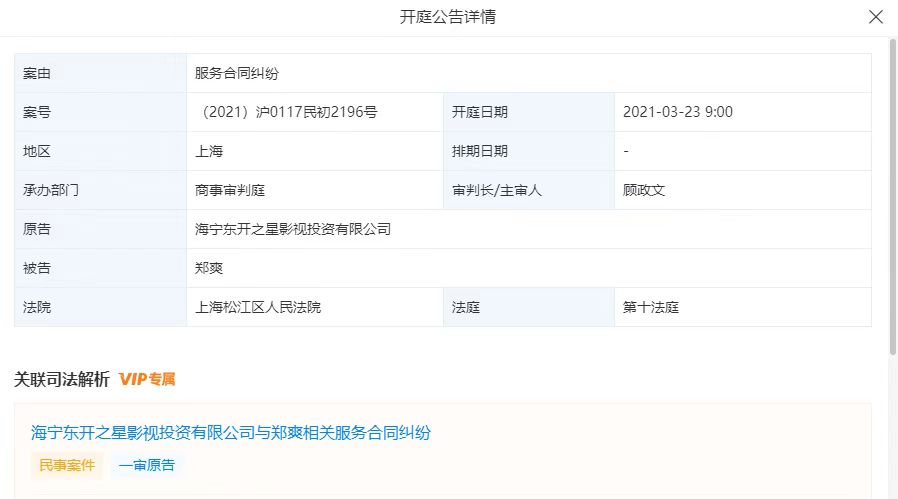
Task: Select the 民事案件 tag
Action: click(67, 465)
